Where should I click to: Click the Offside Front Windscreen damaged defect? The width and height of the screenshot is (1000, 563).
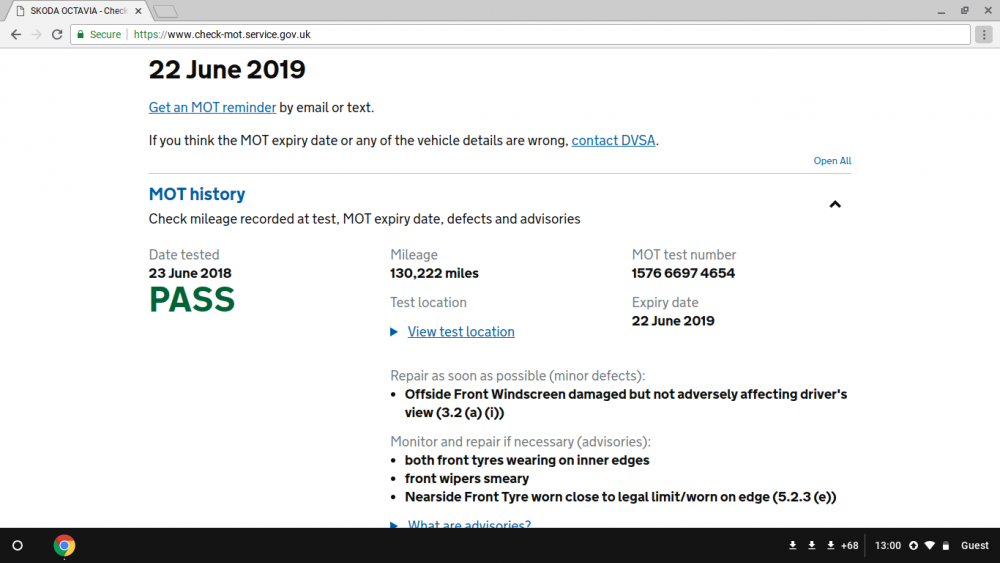tap(626, 404)
